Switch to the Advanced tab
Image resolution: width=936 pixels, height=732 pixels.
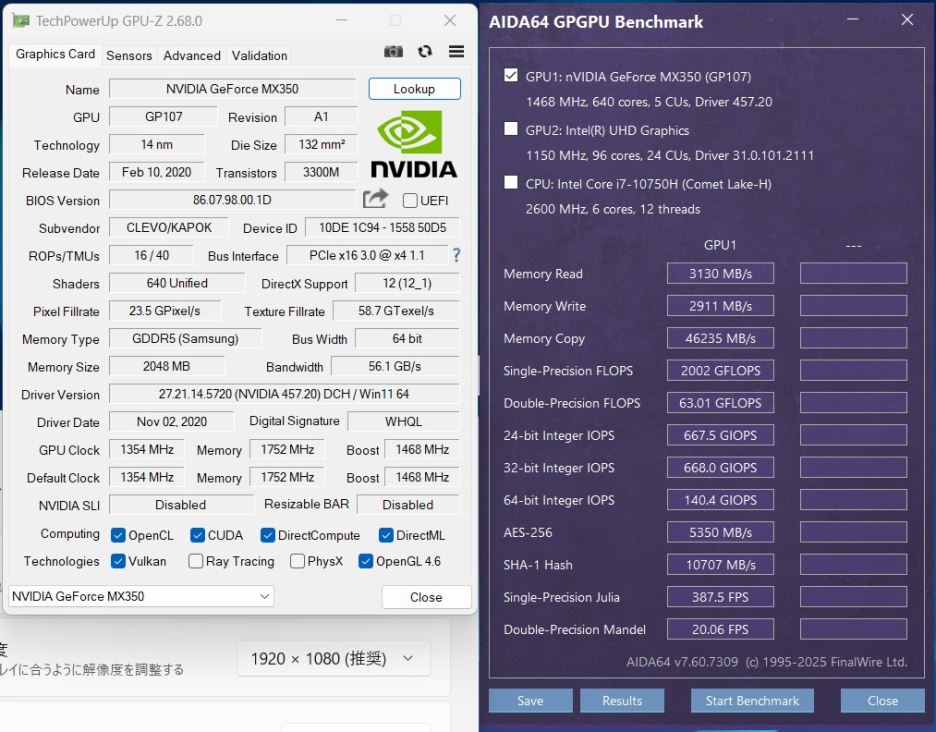[192, 56]
